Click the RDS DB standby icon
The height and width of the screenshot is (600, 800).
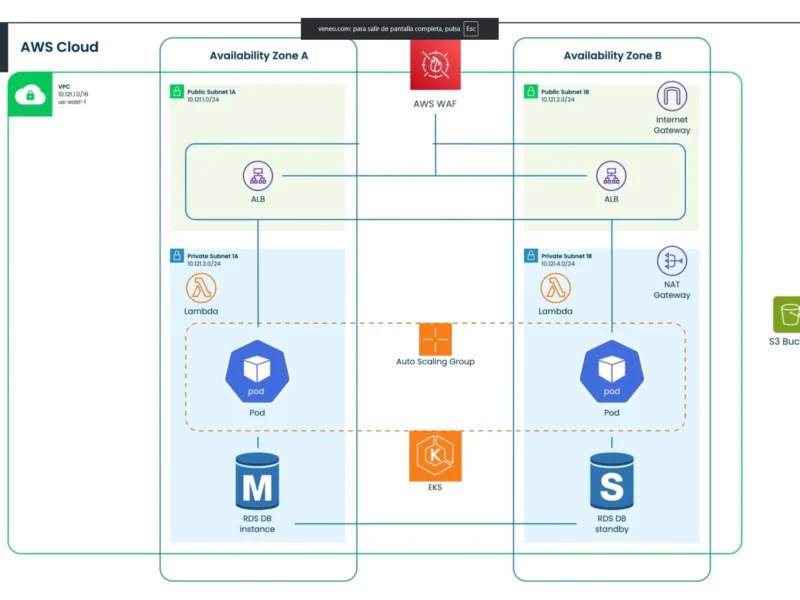611,482
